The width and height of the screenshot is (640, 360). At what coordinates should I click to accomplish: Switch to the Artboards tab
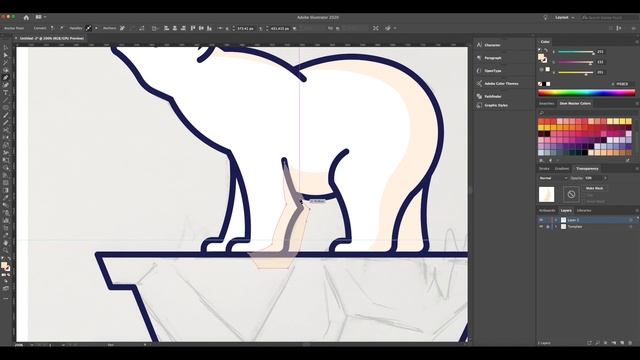(547, 210)
